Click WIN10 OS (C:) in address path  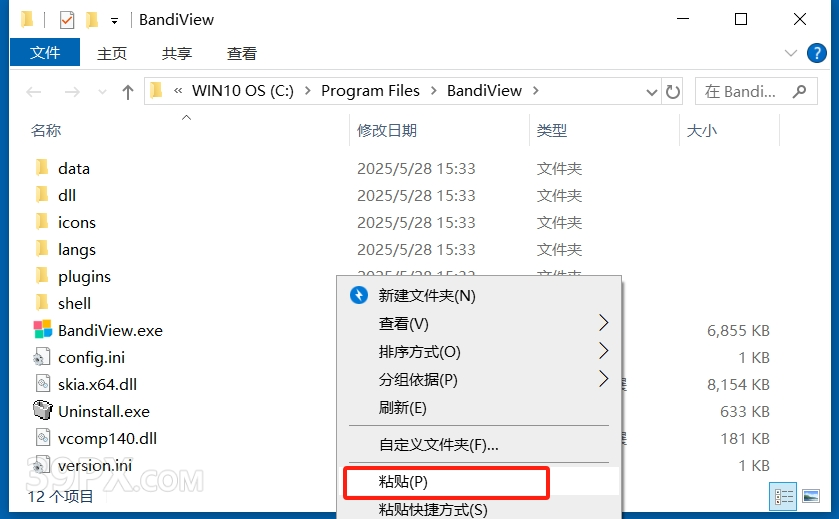click(x=243, y=91)
